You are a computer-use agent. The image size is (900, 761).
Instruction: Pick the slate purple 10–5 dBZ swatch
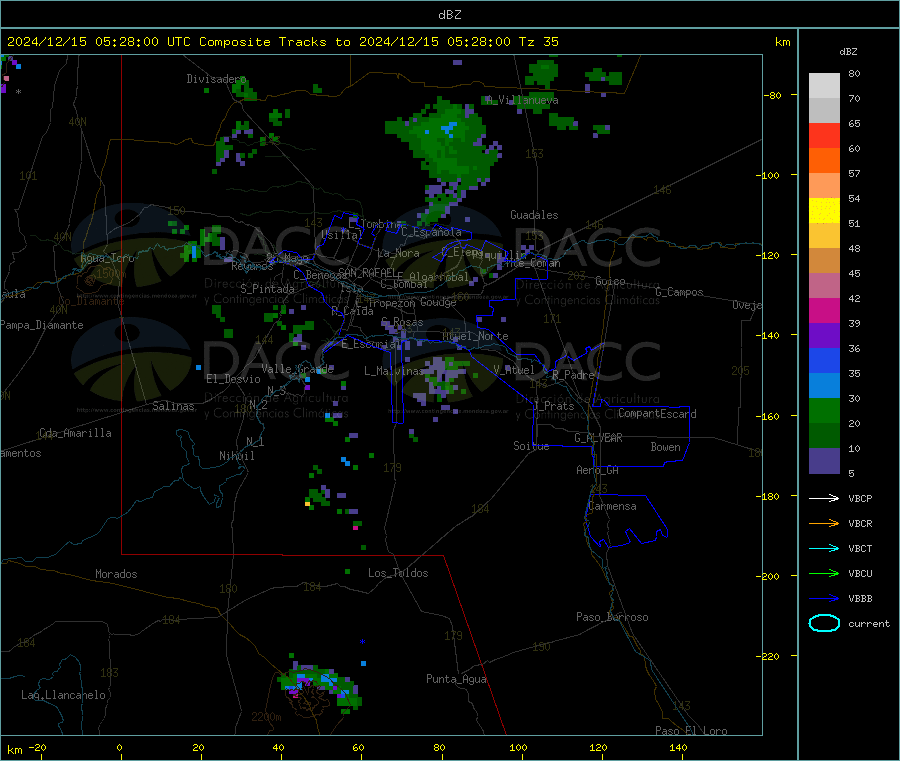click(824, 460)
